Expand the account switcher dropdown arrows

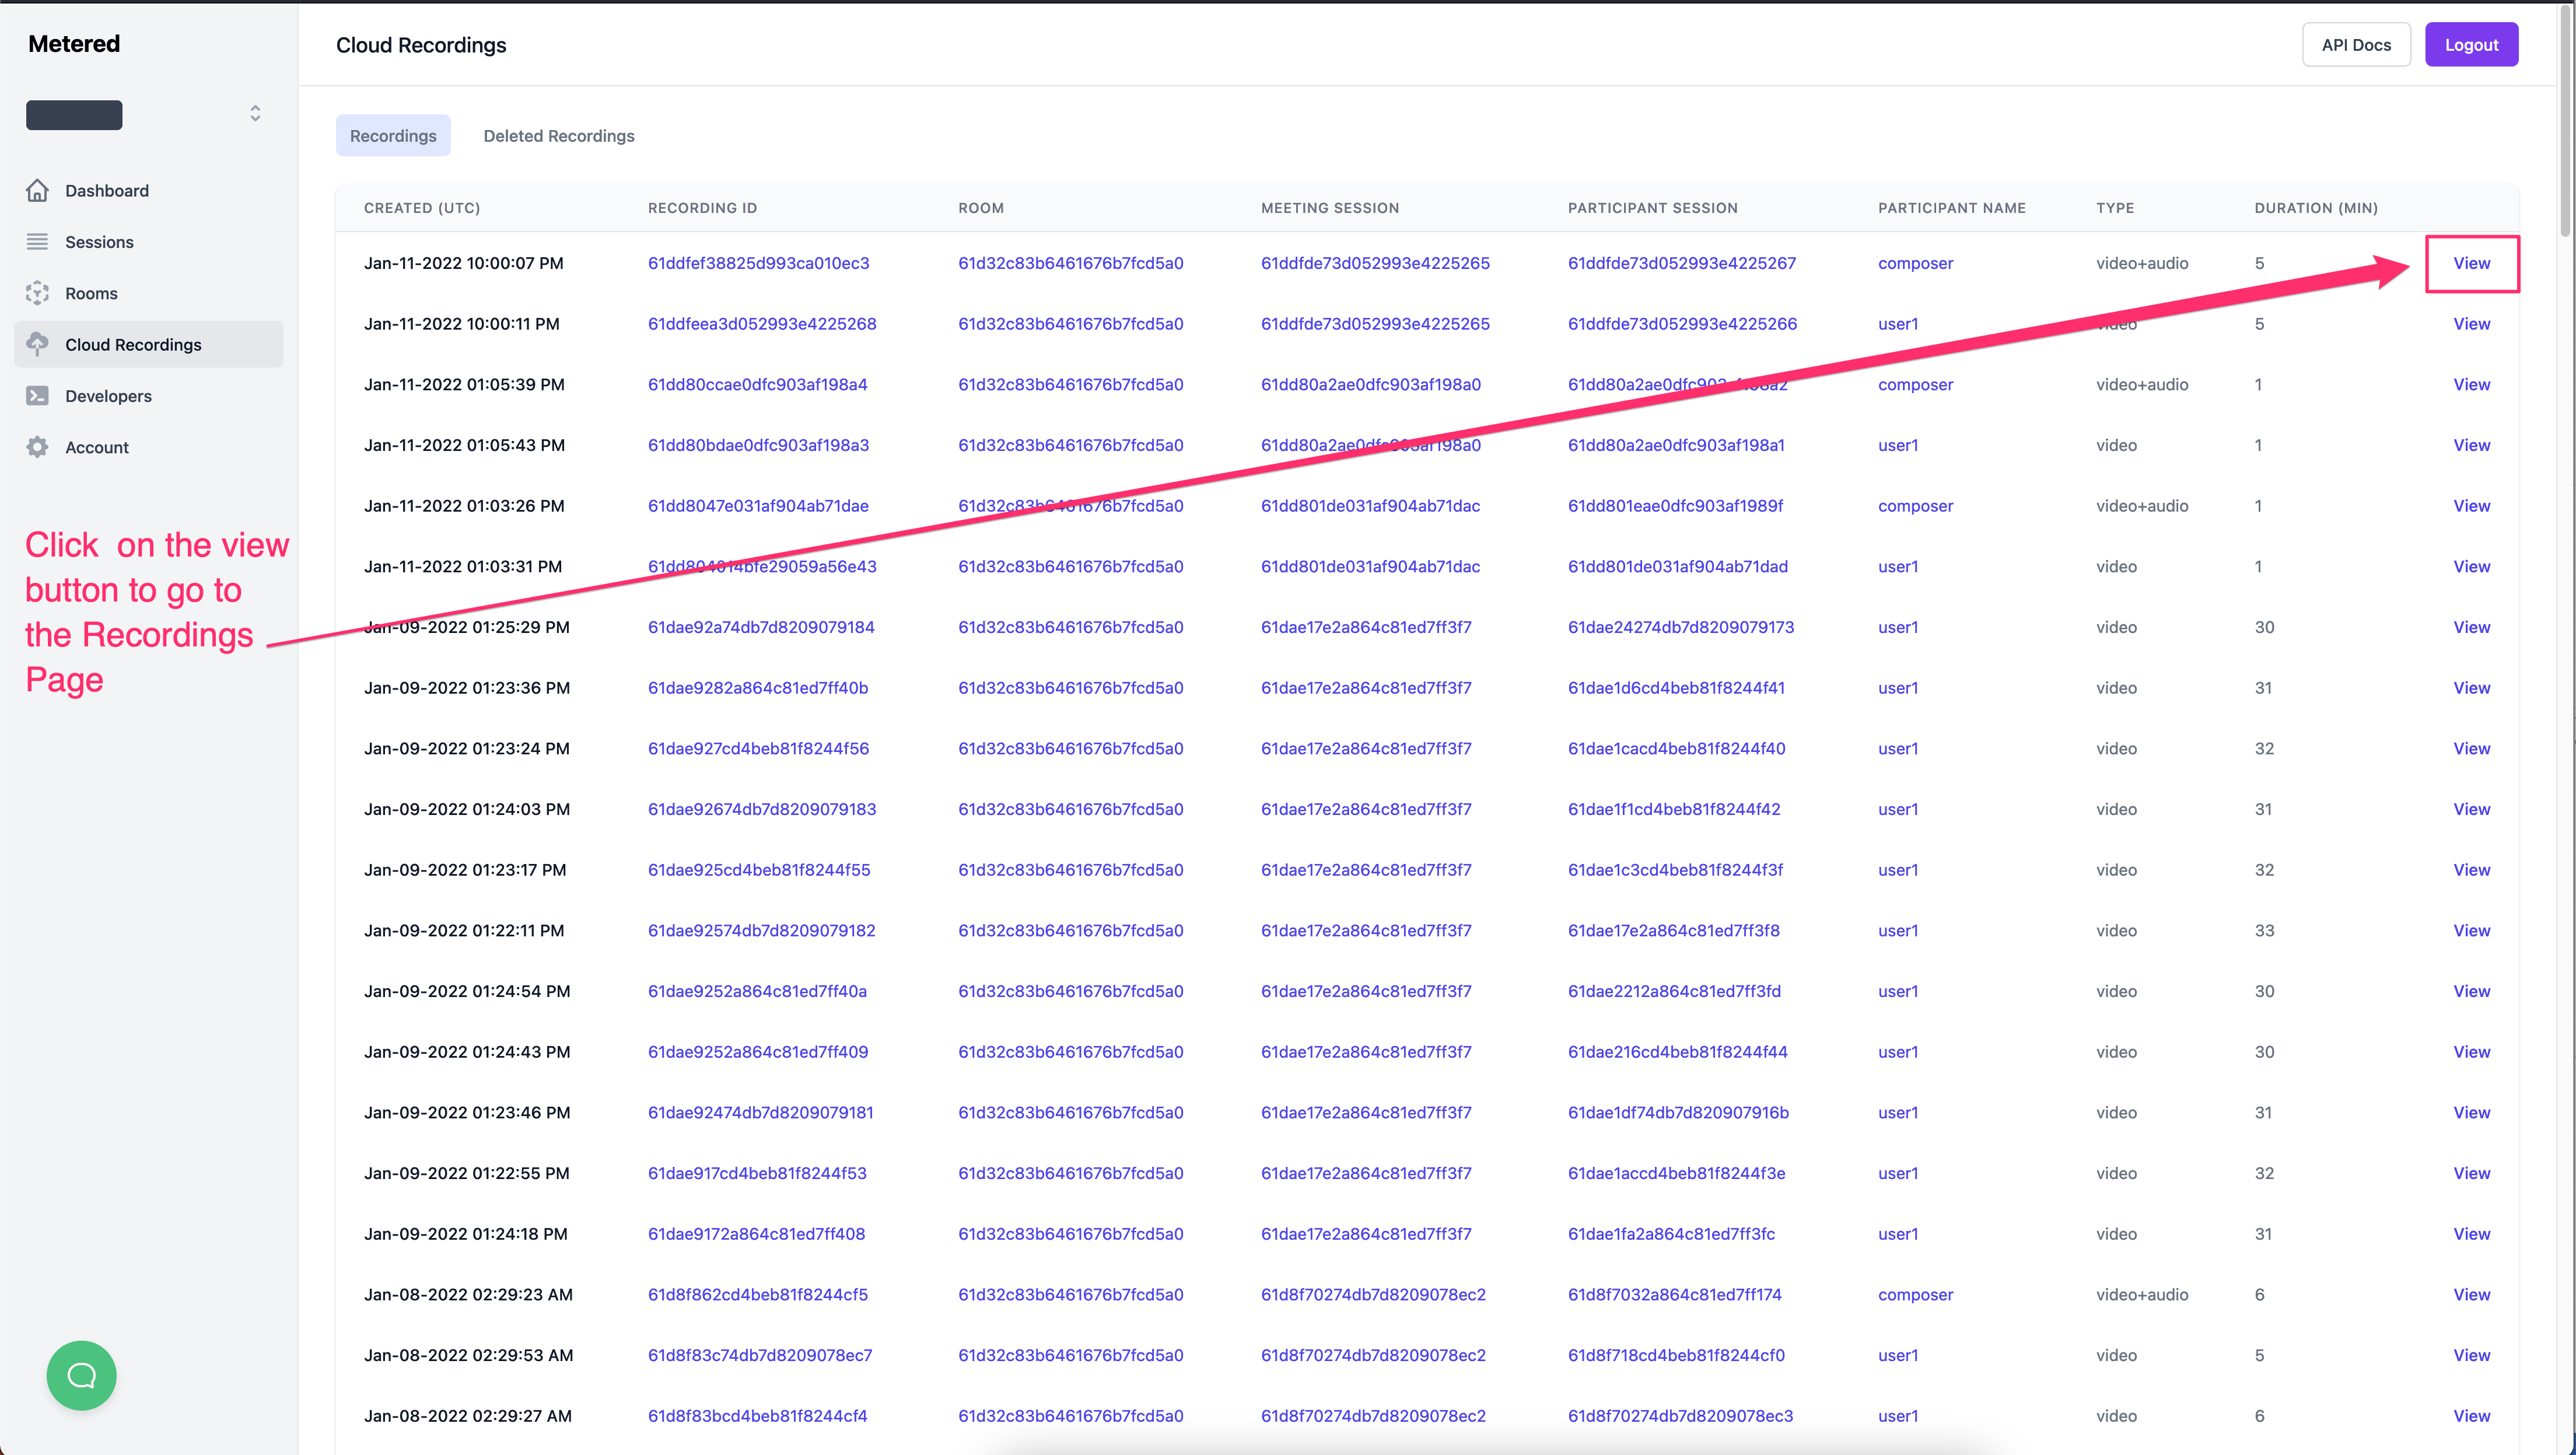pyautogui.click(x=255, y=113)
